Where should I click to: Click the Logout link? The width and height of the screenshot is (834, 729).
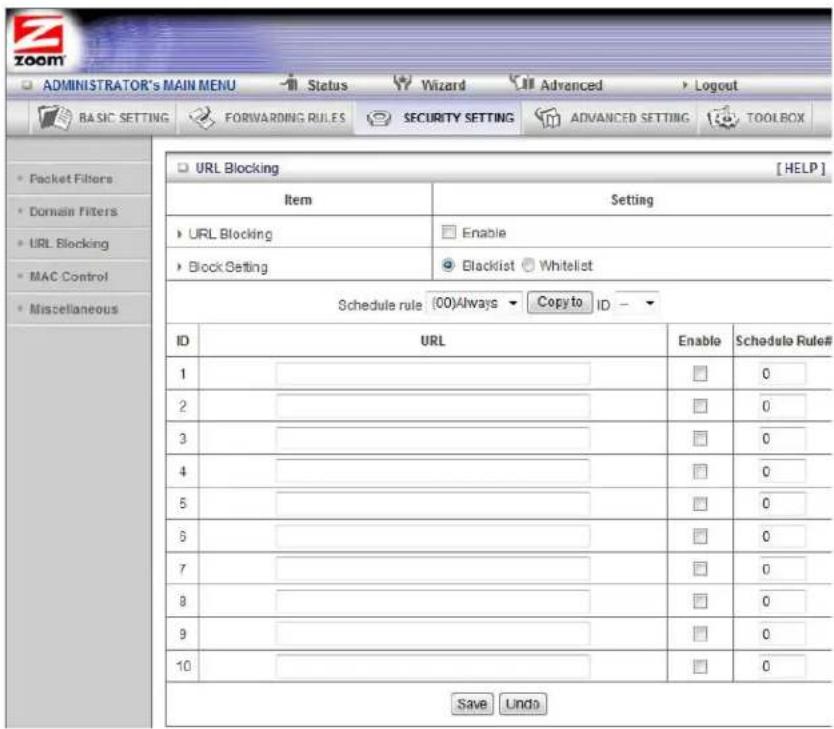(x=715, y=86)
